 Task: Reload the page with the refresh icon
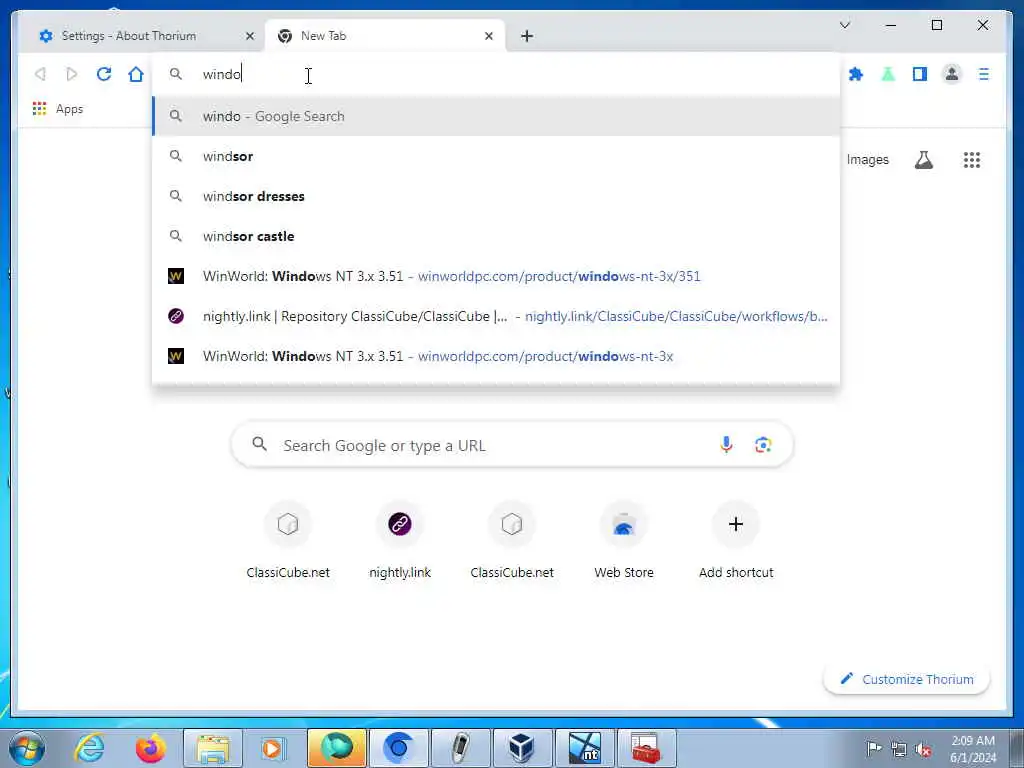click(x=104, y=74)
